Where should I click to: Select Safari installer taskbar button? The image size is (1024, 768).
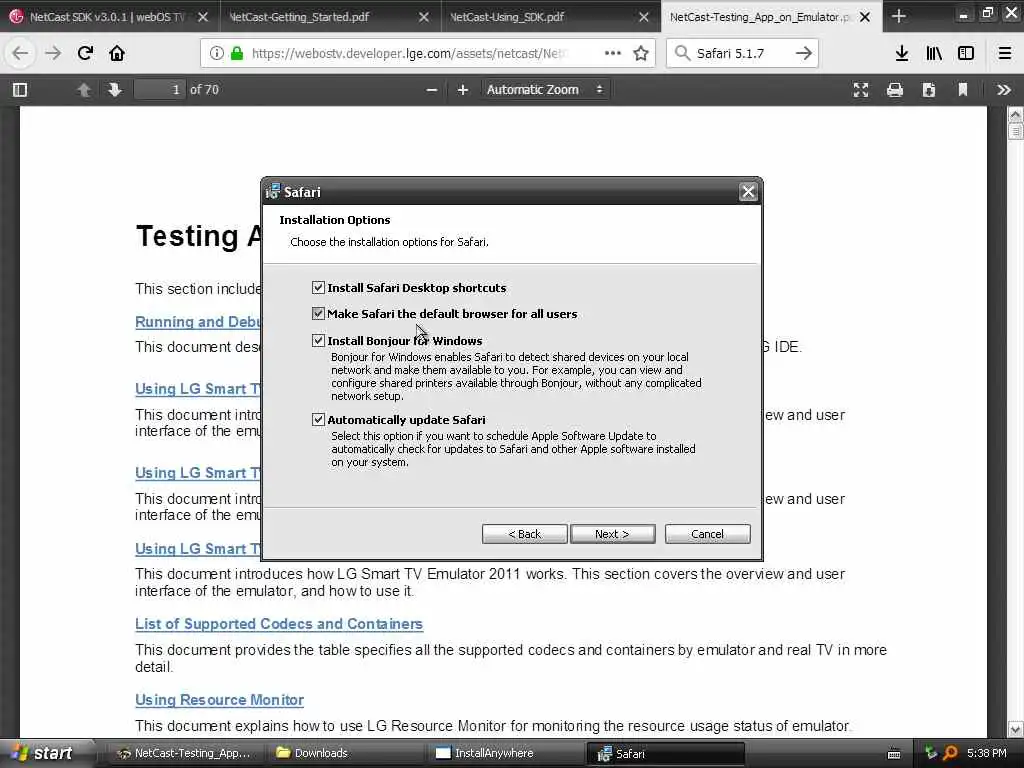[666, 753]
